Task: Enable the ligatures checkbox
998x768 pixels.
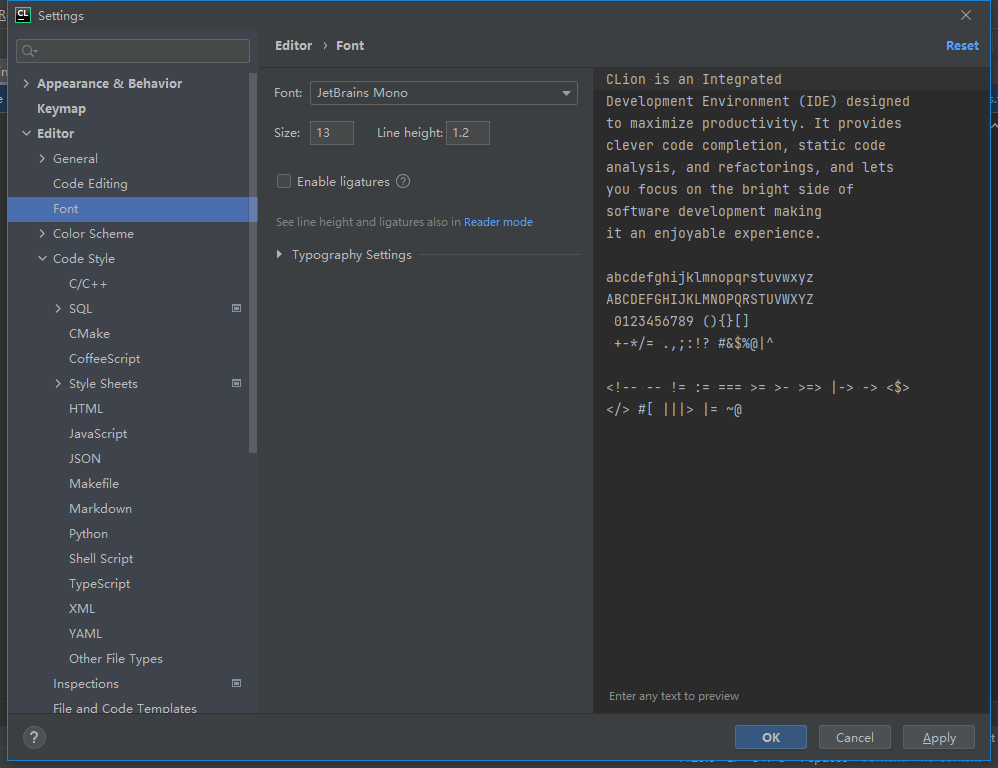Action: (x=284, y=181)
